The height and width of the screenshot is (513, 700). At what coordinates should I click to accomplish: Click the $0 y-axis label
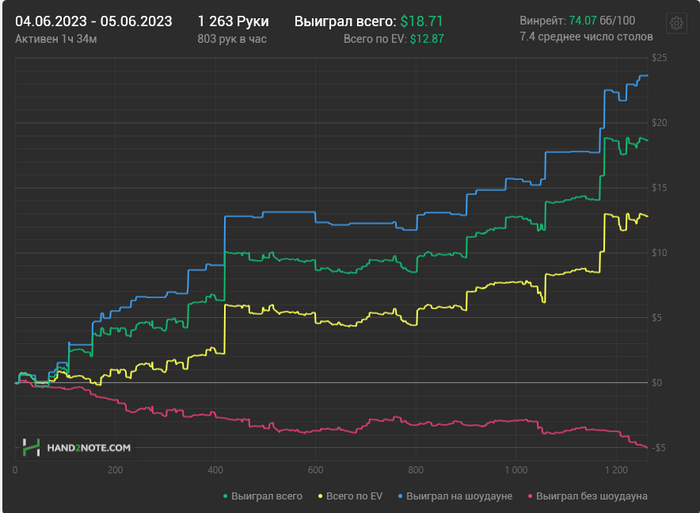click(x=656, y=383)
